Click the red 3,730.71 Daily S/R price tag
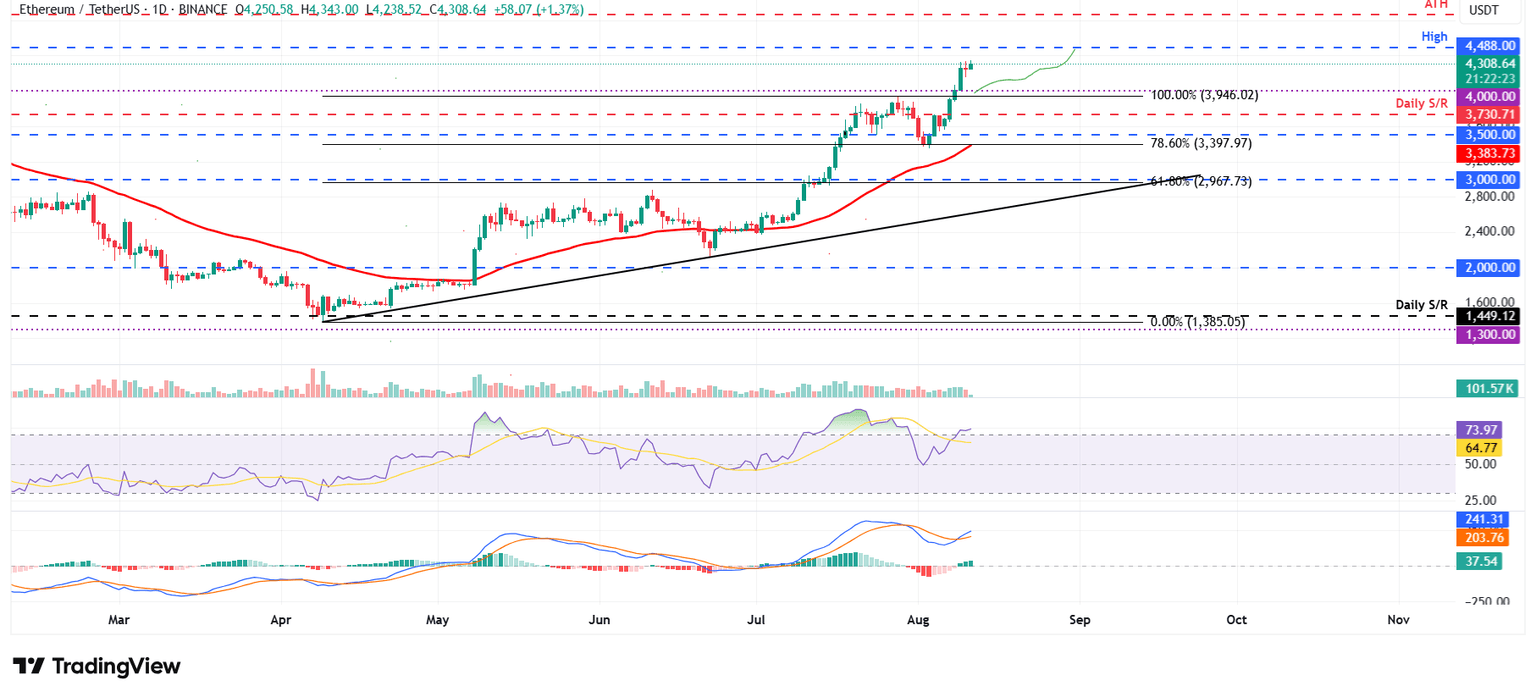Viewport: 1536px width, 698px height. 1490,116
